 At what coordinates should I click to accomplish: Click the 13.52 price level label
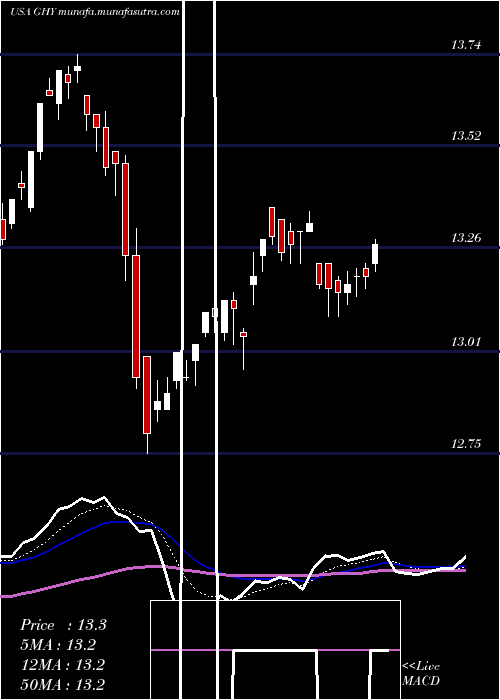point(466,136)
